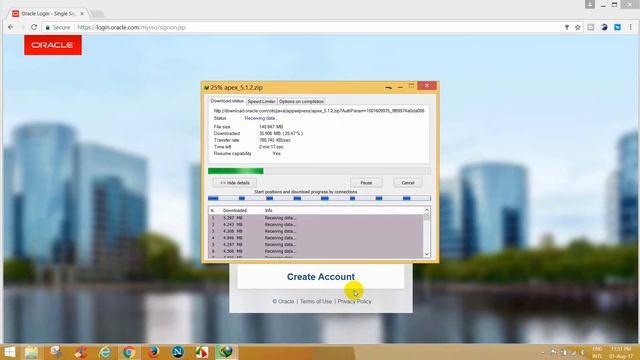Click the Create Account button
Viewport: 640px width, 360px height.
coord(321,277)
